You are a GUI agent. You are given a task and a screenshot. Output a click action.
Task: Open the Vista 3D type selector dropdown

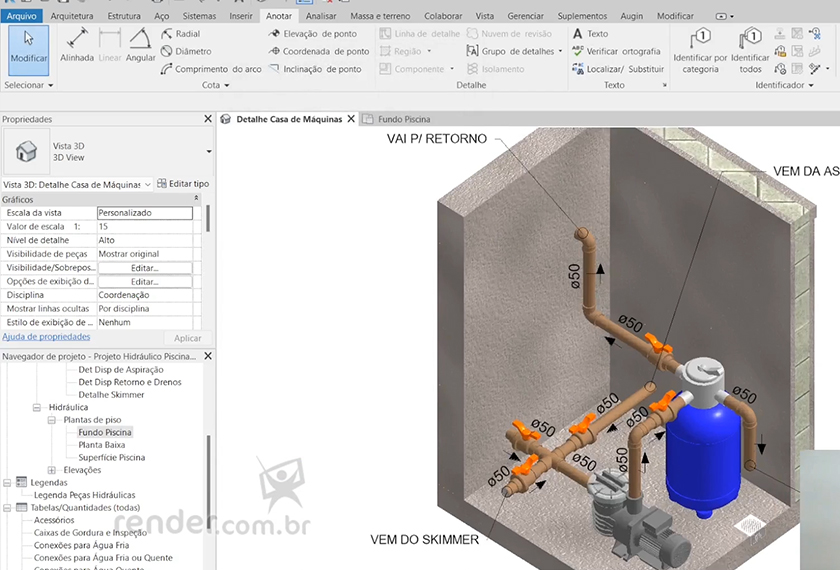209,151
